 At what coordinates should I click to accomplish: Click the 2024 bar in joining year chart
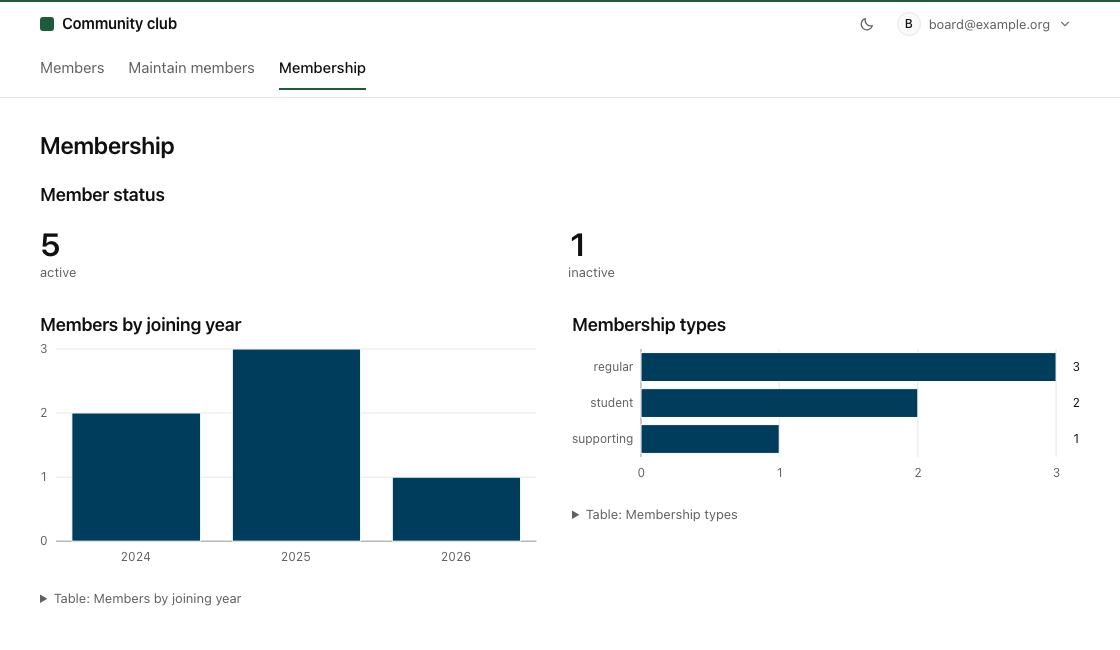tap(136, 477)
